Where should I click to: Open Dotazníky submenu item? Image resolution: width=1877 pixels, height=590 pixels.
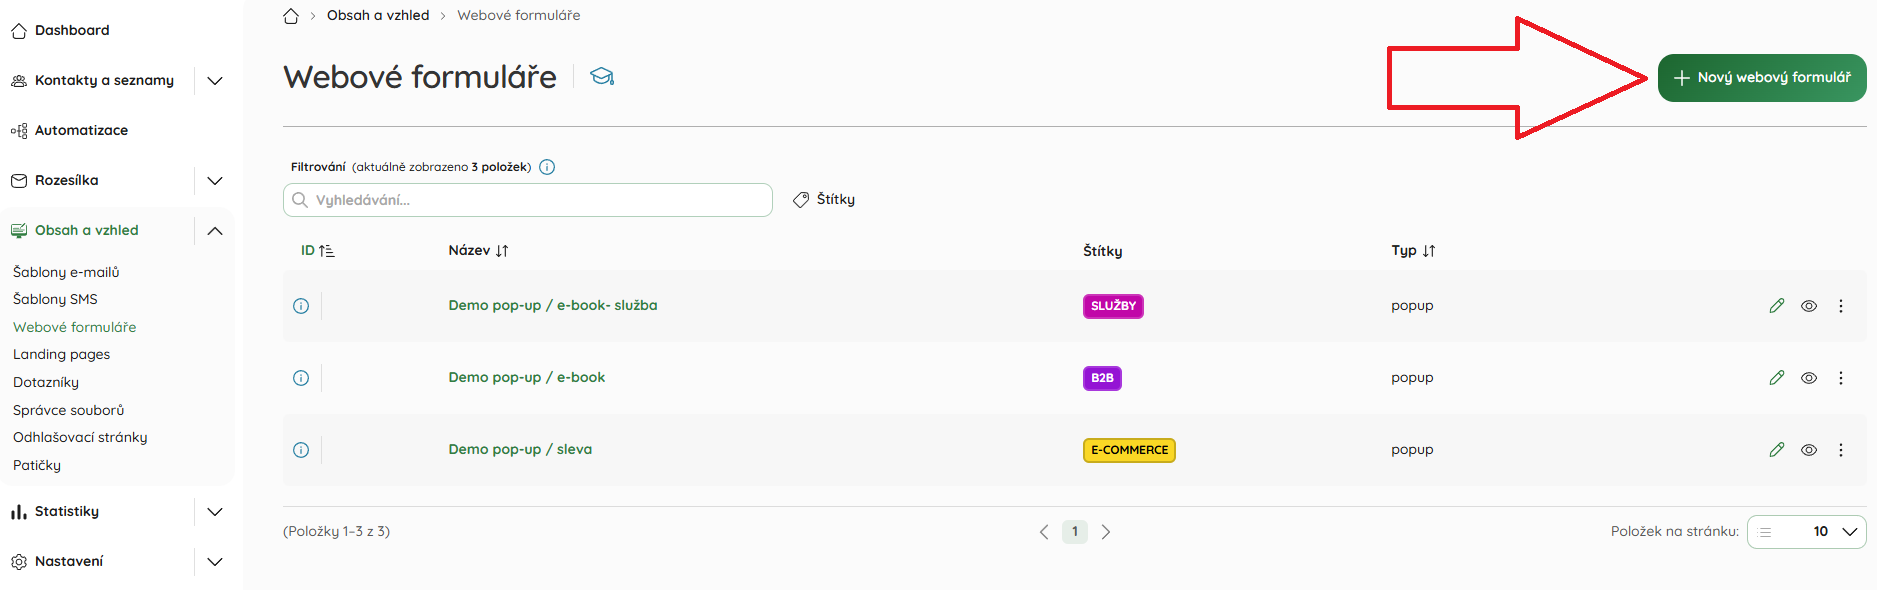click(46, 382)
